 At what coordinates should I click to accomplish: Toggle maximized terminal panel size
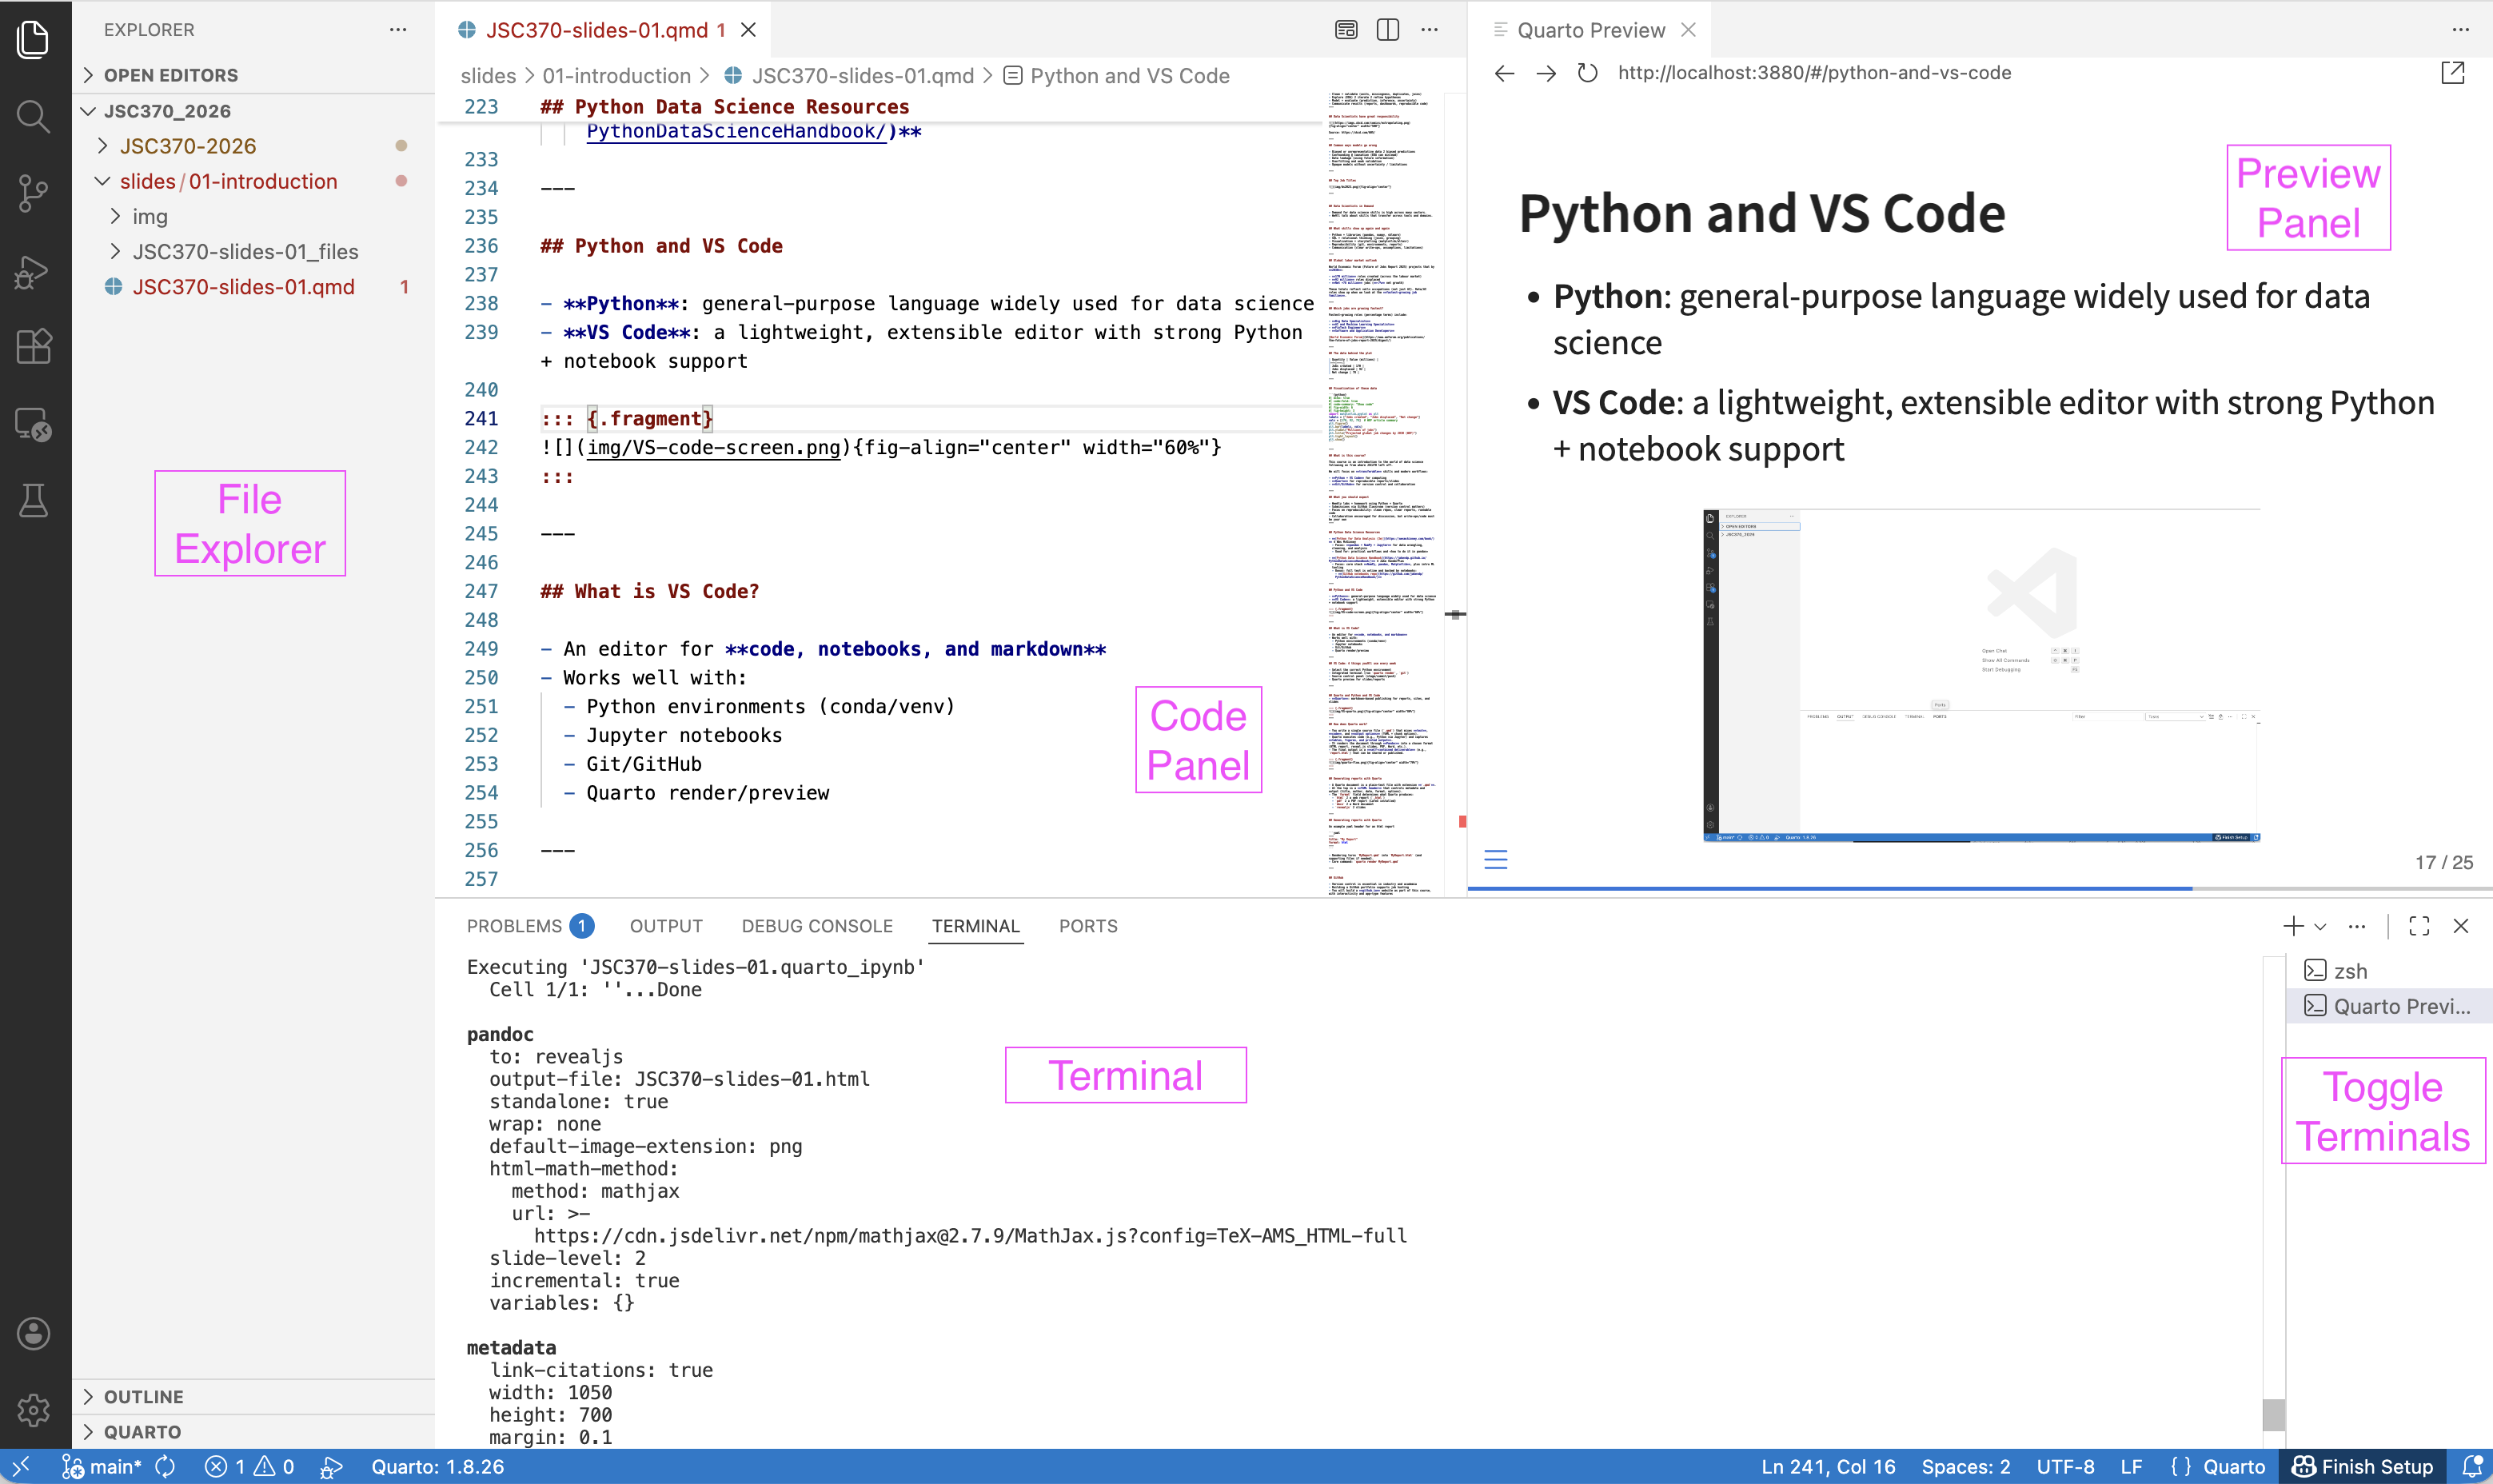[x=2419, y=926]
